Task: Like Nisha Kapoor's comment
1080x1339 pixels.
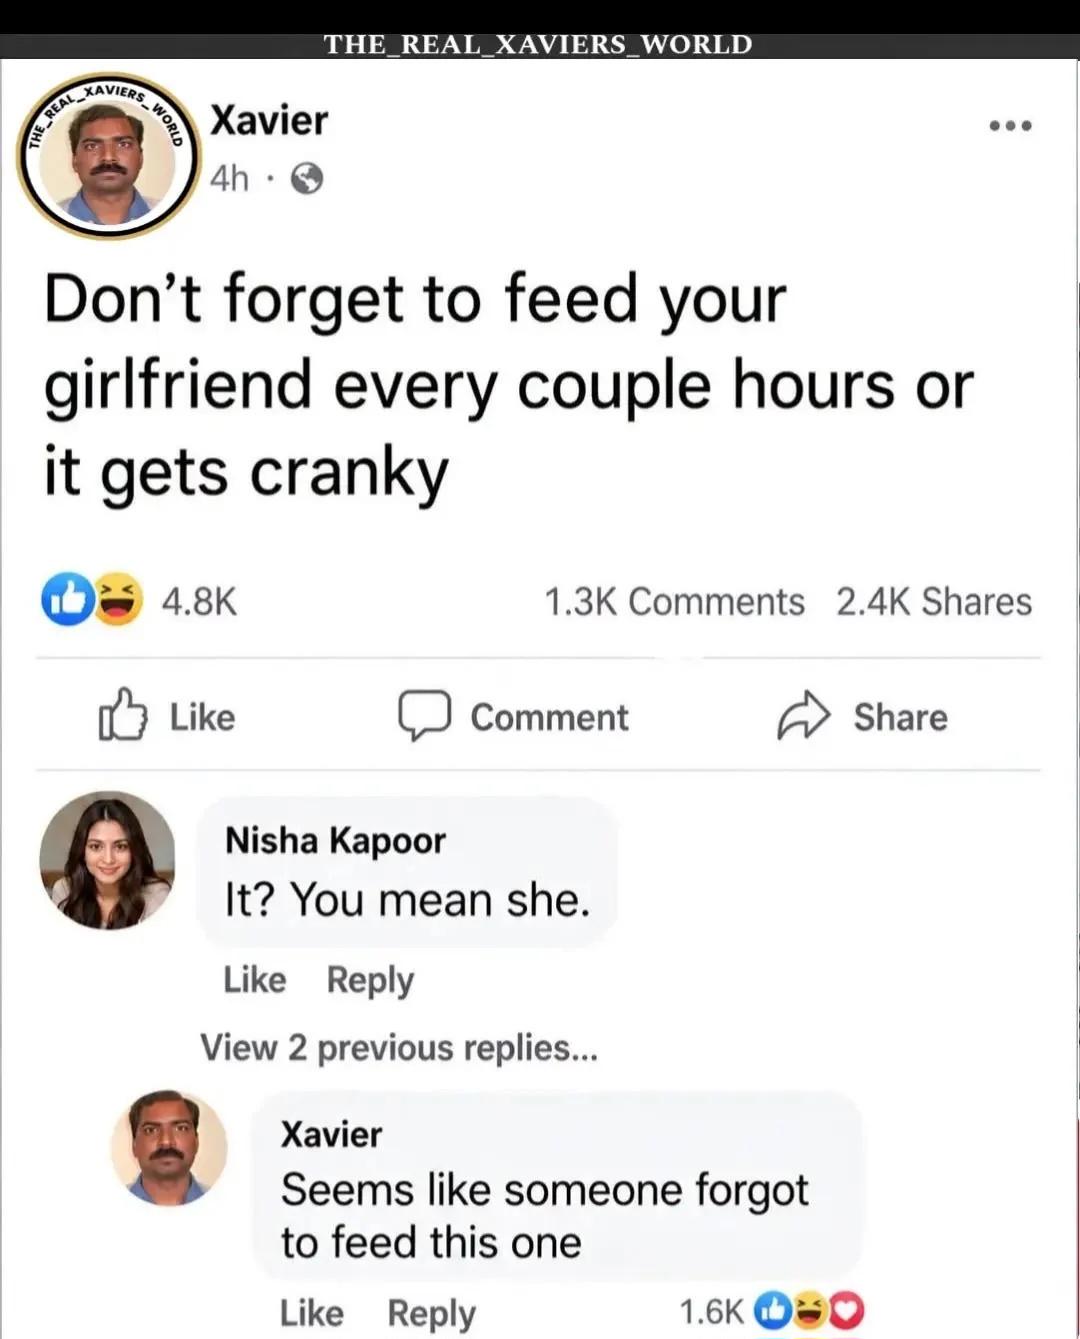Action: point(255,979)
